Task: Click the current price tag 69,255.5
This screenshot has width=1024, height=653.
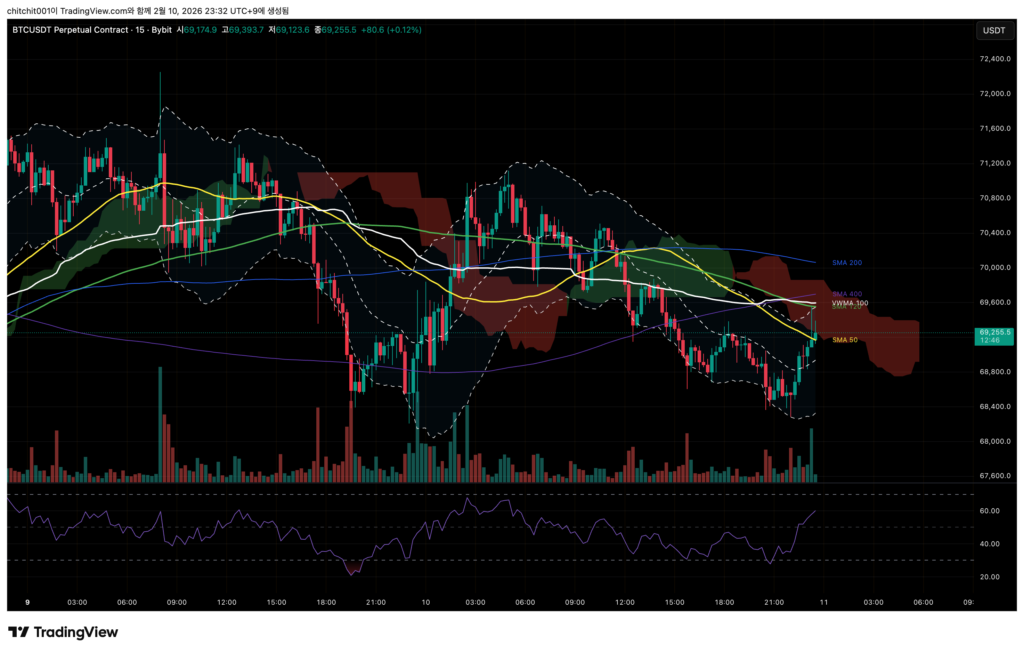Action: 996,332
